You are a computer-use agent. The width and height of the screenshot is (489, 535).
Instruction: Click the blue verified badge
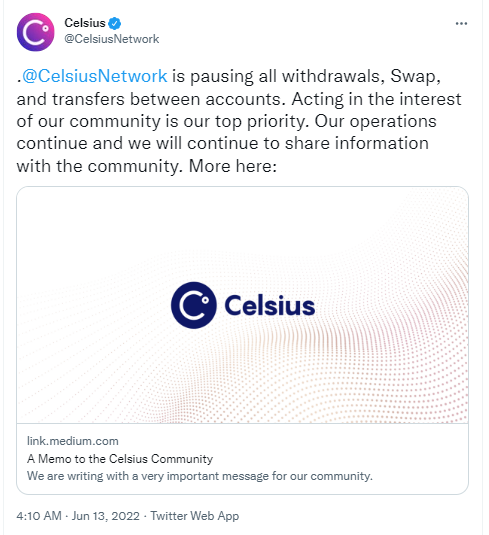114,23
